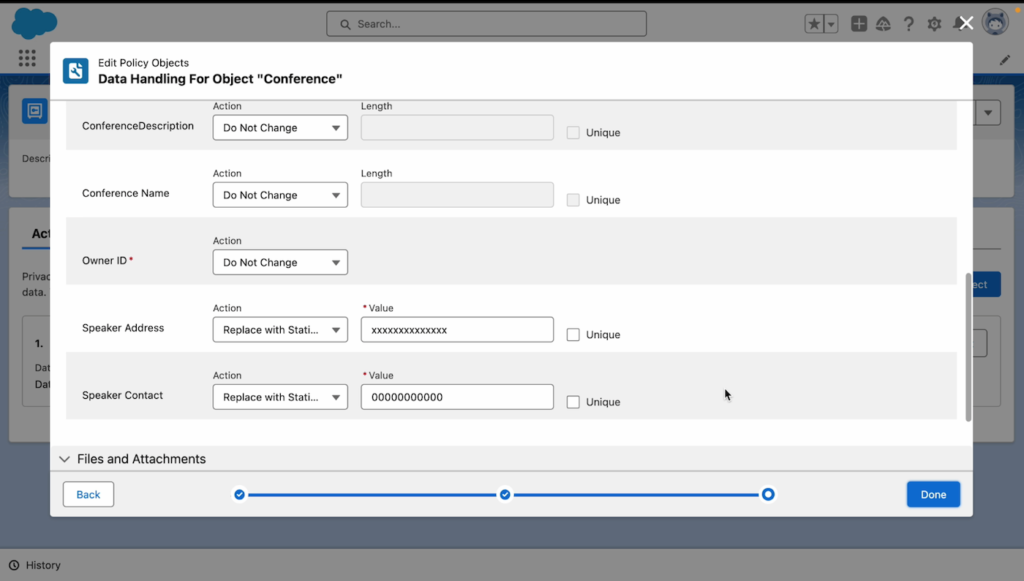
Task: Click the user avatar icon
Action: [995, 21]
